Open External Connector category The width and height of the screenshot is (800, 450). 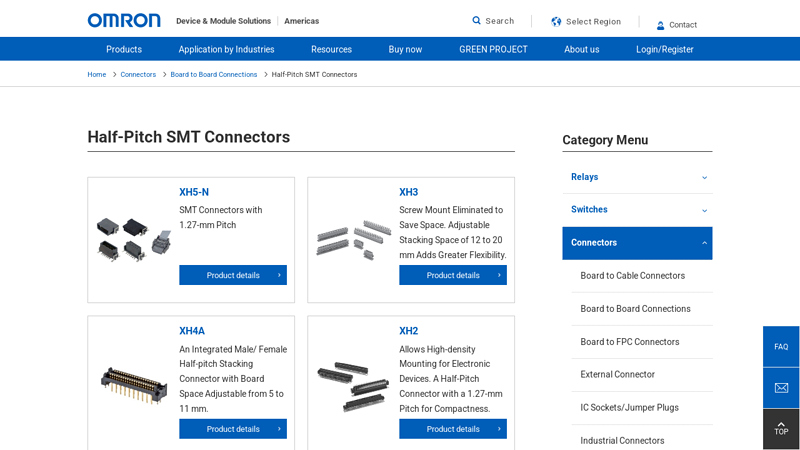(617, 374)
